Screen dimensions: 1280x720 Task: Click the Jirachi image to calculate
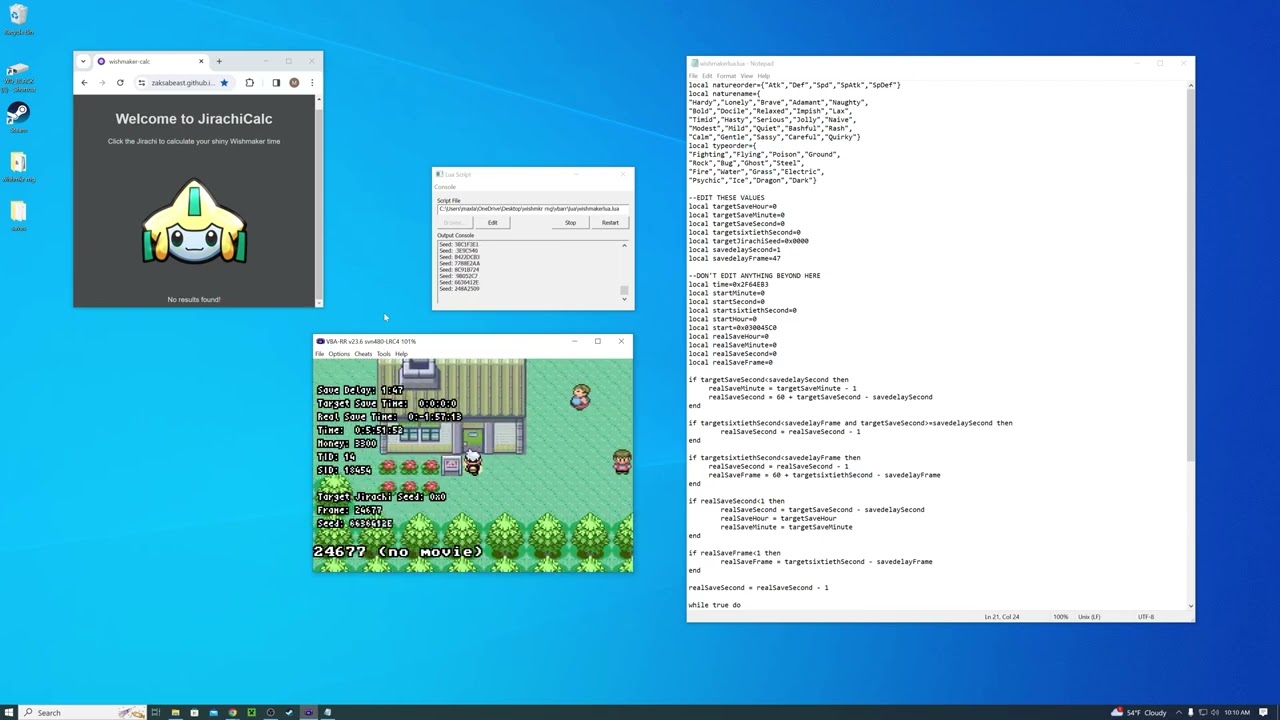click(x=194, y=223)
